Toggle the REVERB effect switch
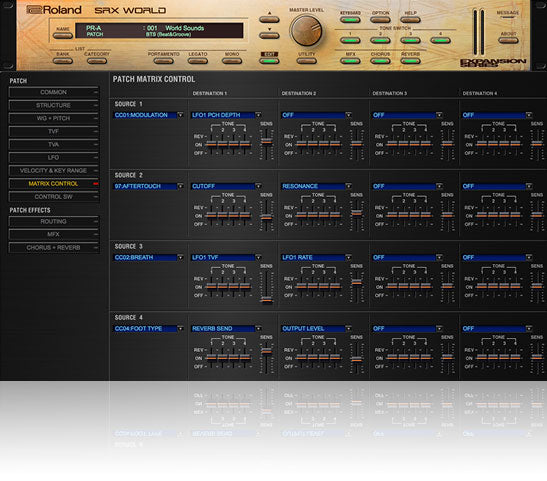Image resolution: width=547 pixels, height=481 pixels. point(410,61)
